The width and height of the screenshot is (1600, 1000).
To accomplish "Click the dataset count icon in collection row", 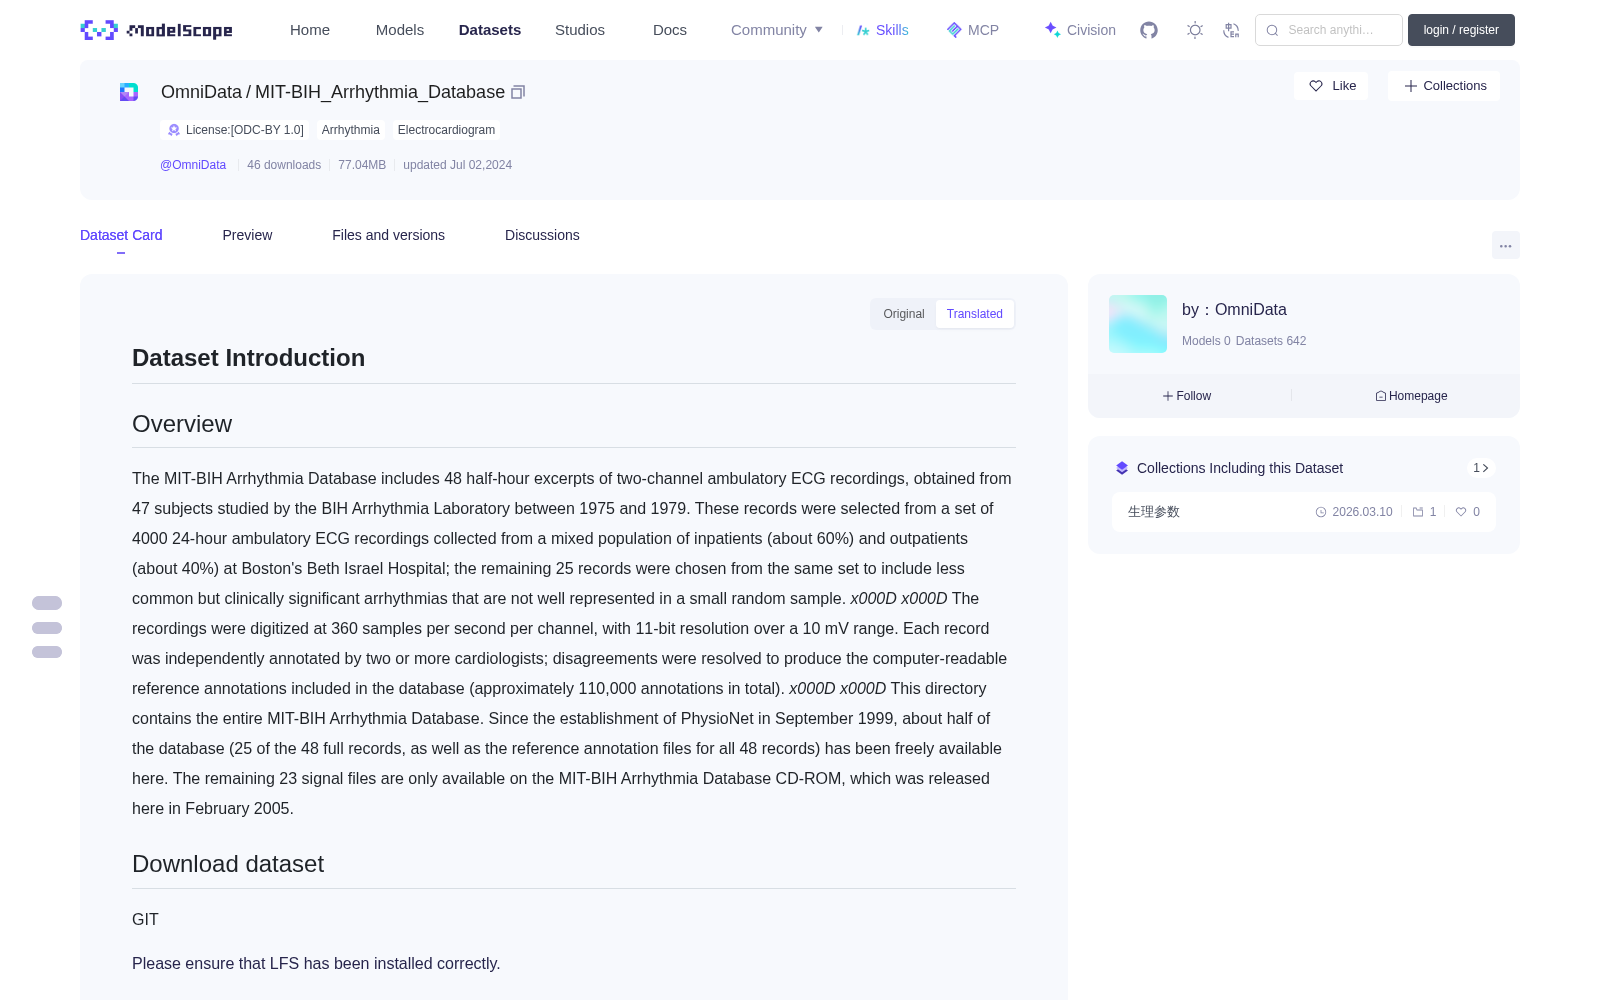I will pyautogui.click(x=1418, y=512).
